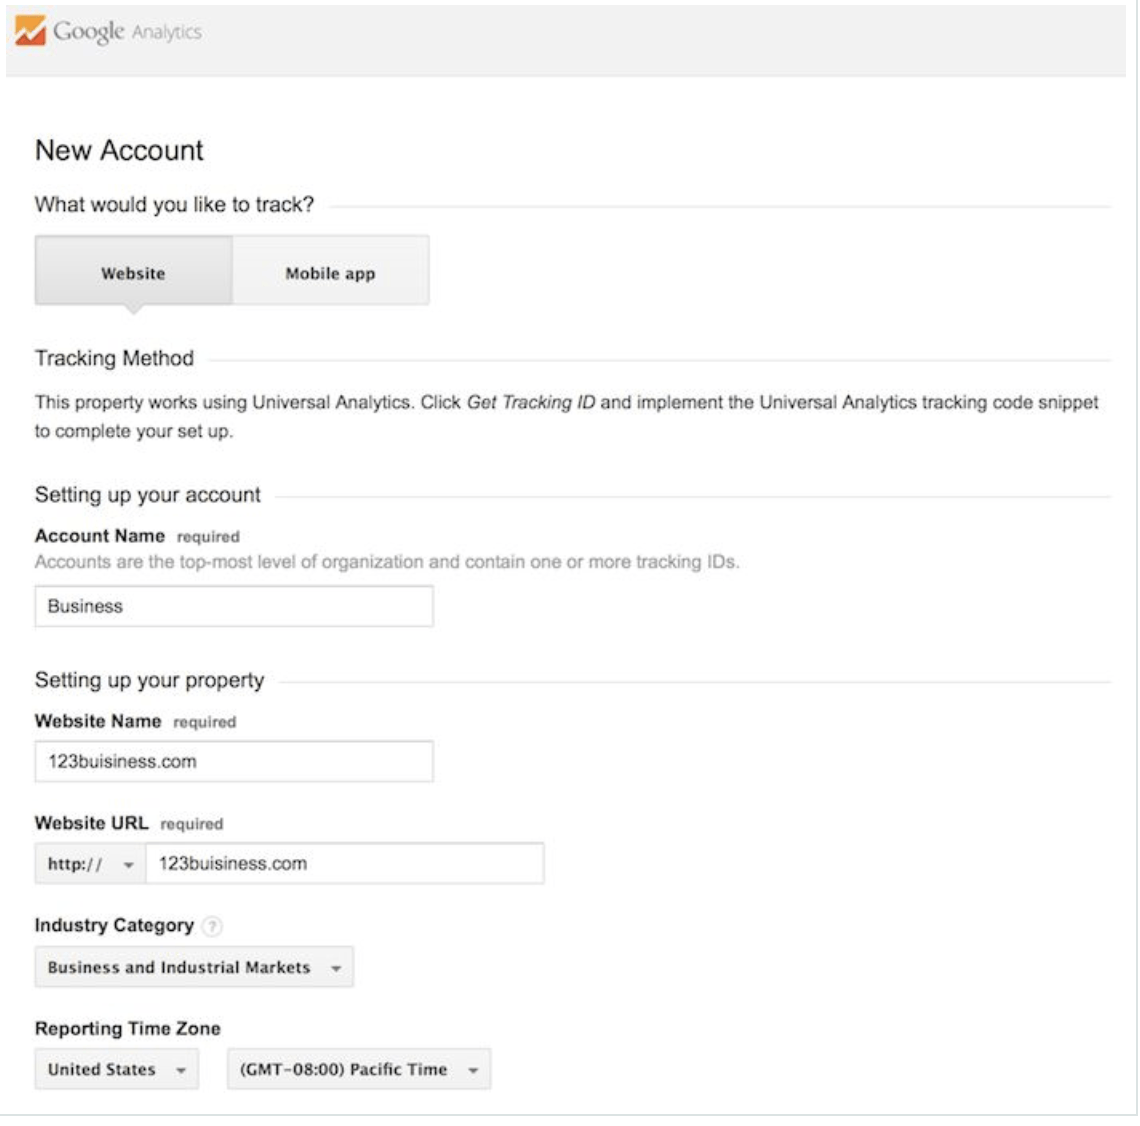This screenshot has height=1126, width=1140.
Task: Click the italic Get Tracking ID text
Action: point(531,402)
